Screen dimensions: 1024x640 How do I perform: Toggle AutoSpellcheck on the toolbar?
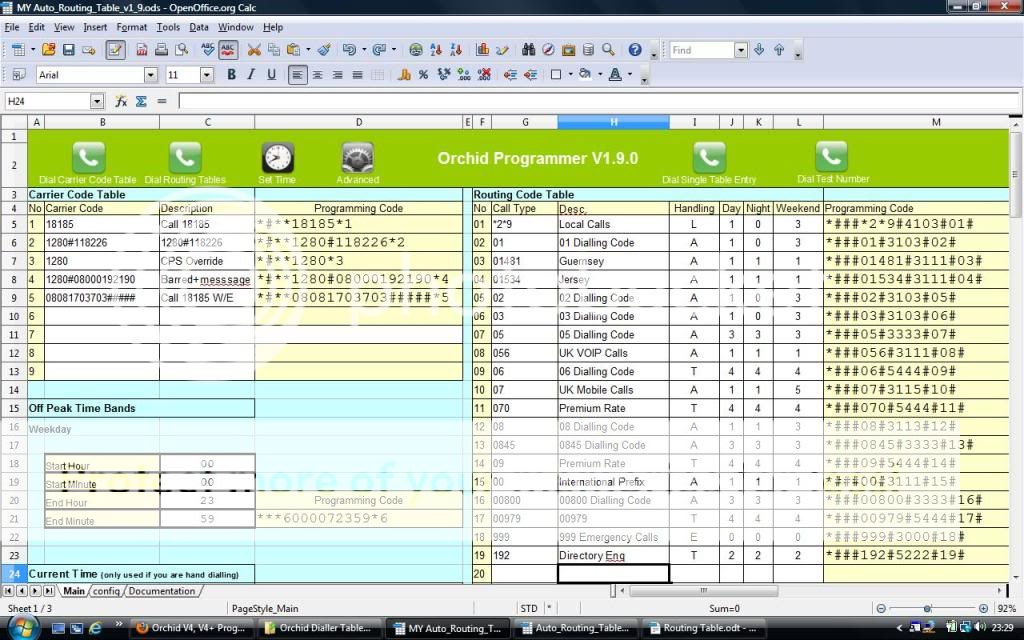click(x=228, y=50)
